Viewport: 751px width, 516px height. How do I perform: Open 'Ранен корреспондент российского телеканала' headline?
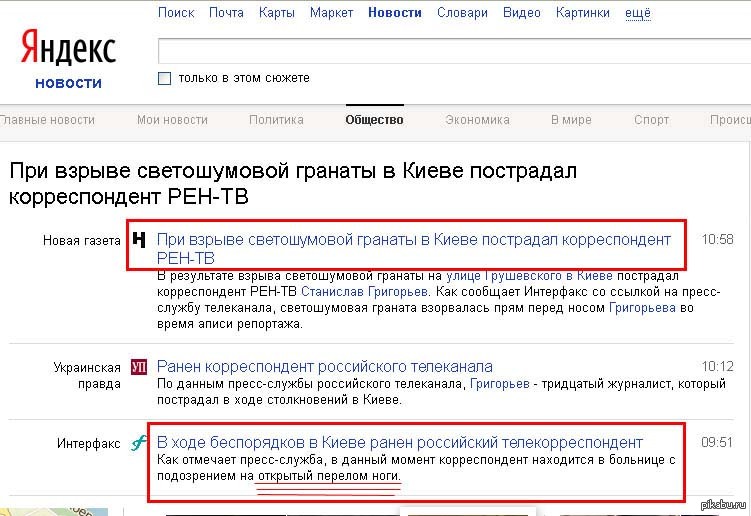[x=324, y=367]
